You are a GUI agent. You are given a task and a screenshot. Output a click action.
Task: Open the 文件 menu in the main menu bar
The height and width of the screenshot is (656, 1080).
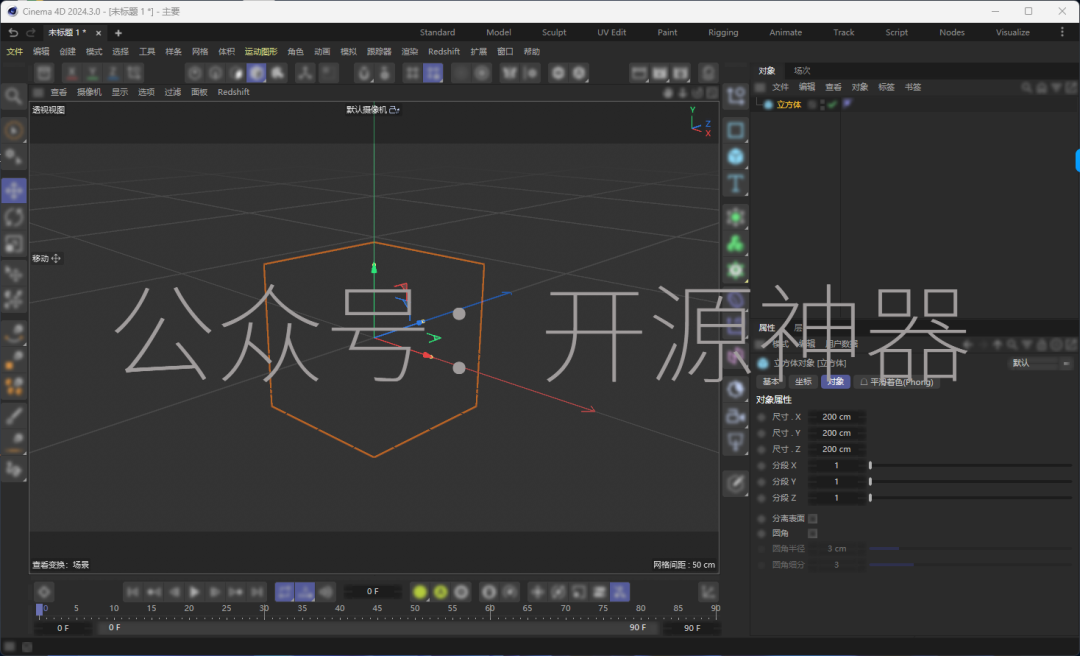pyautogui.click(x=14, y=52)
